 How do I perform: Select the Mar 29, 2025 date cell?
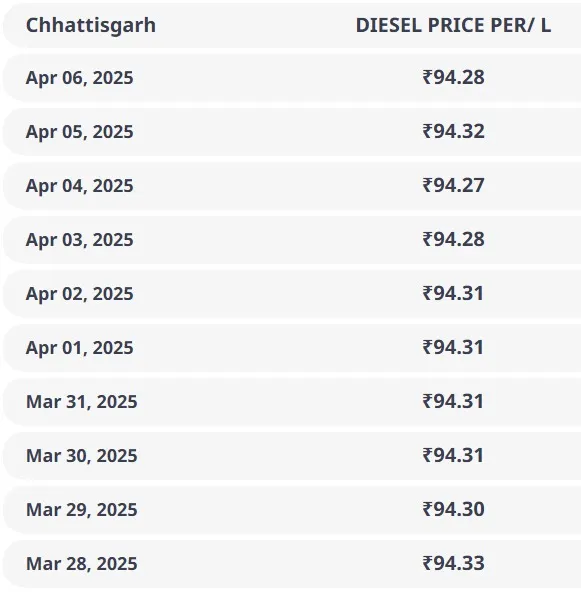(81, 510)
